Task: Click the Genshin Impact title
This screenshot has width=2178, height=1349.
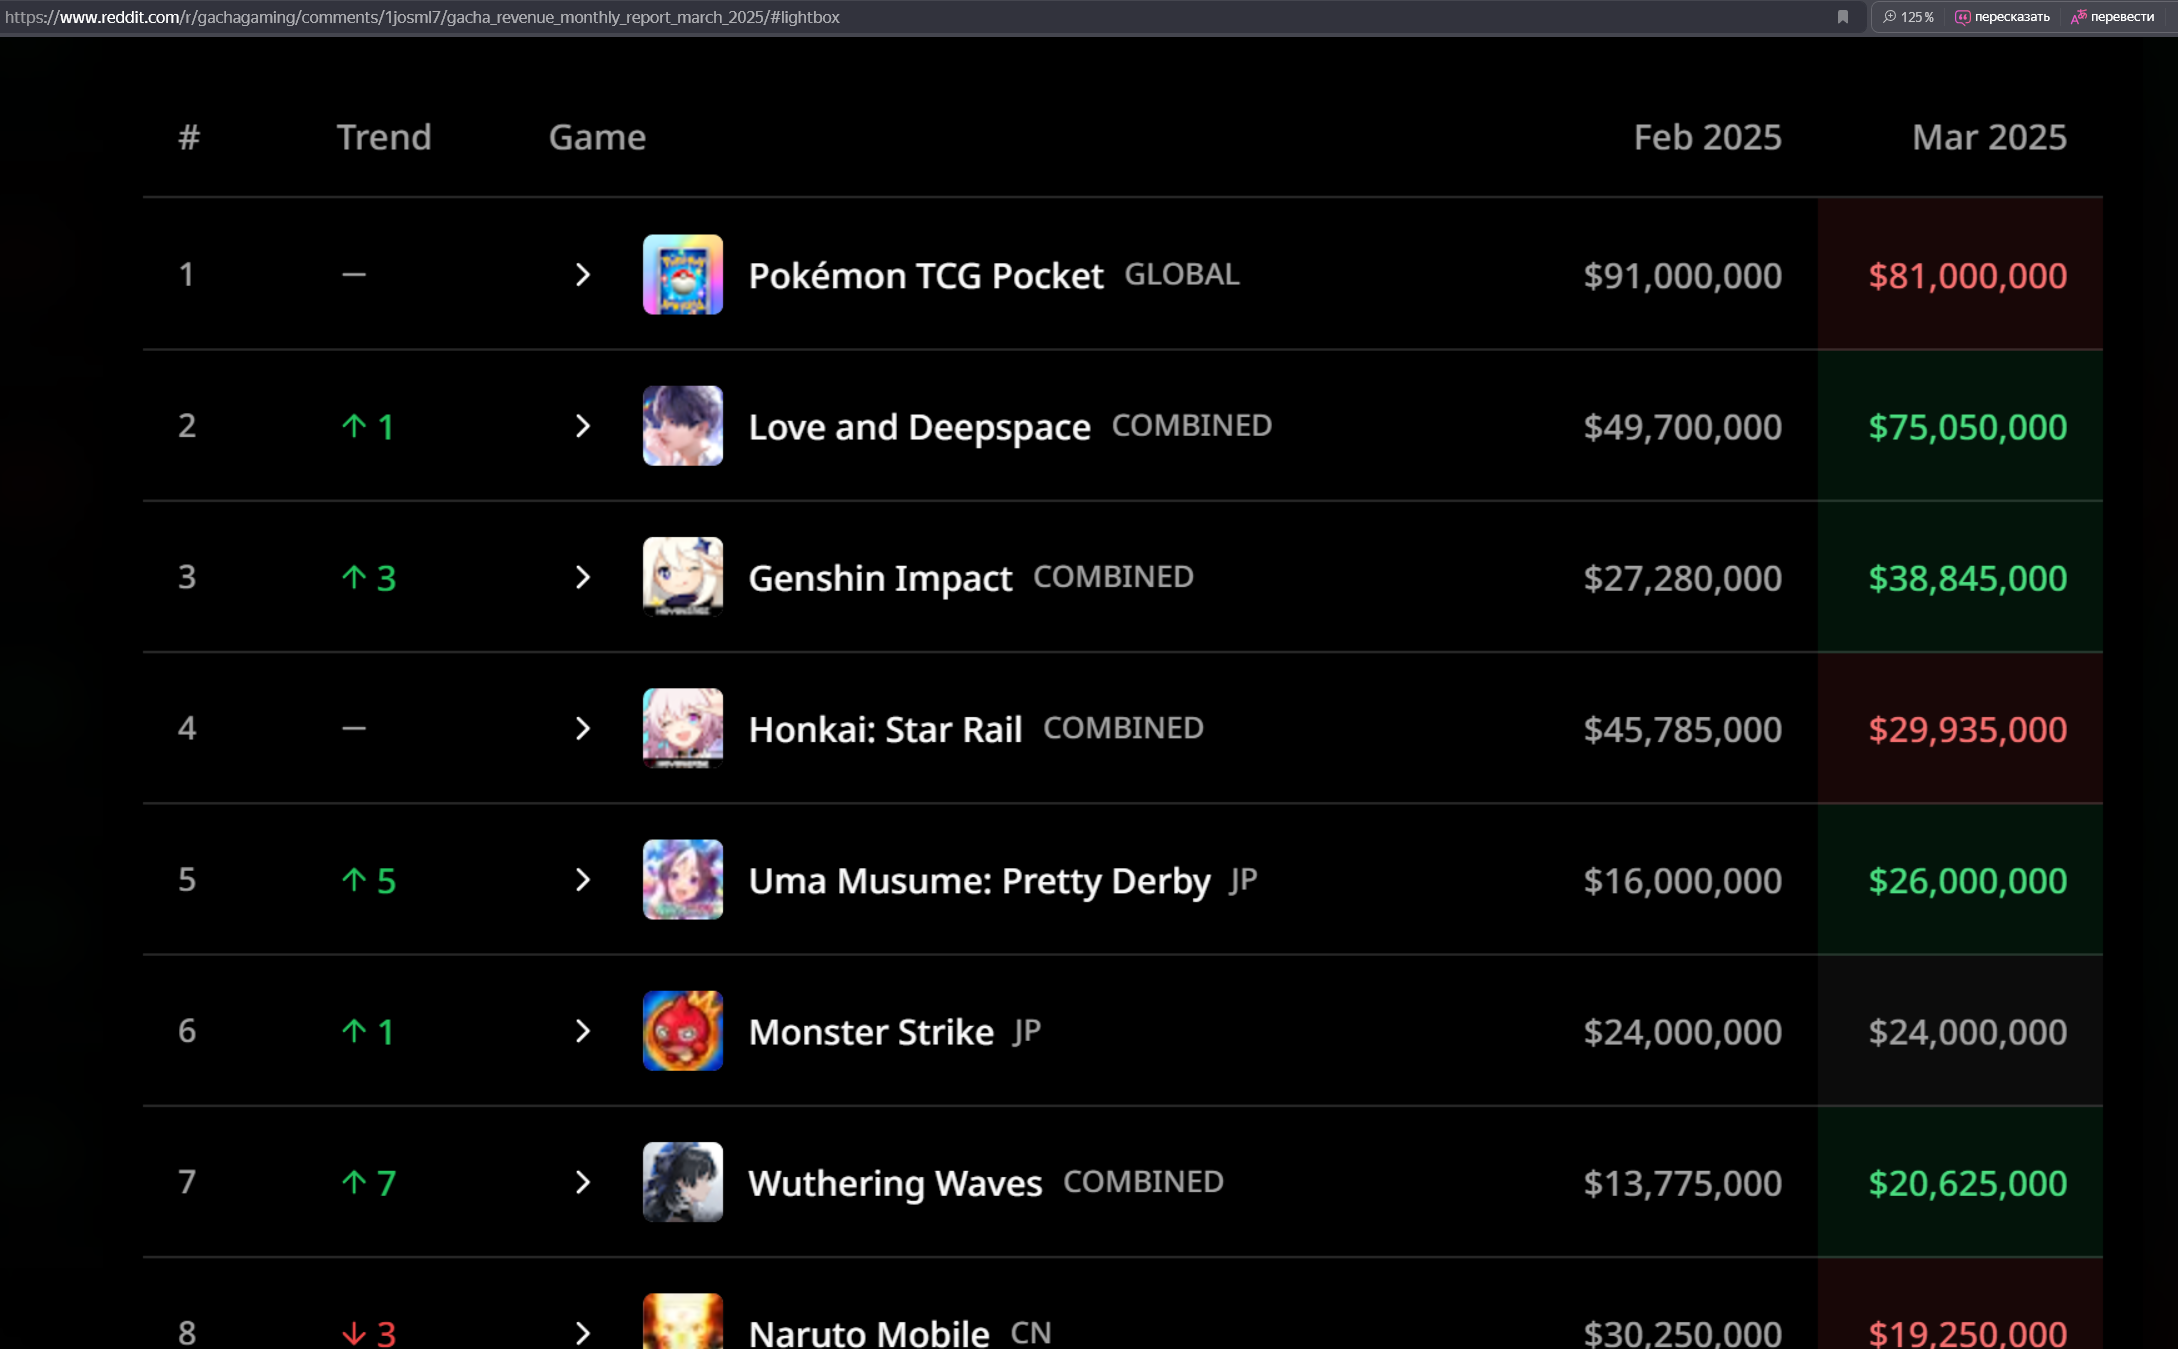Action: coord(880,578)
